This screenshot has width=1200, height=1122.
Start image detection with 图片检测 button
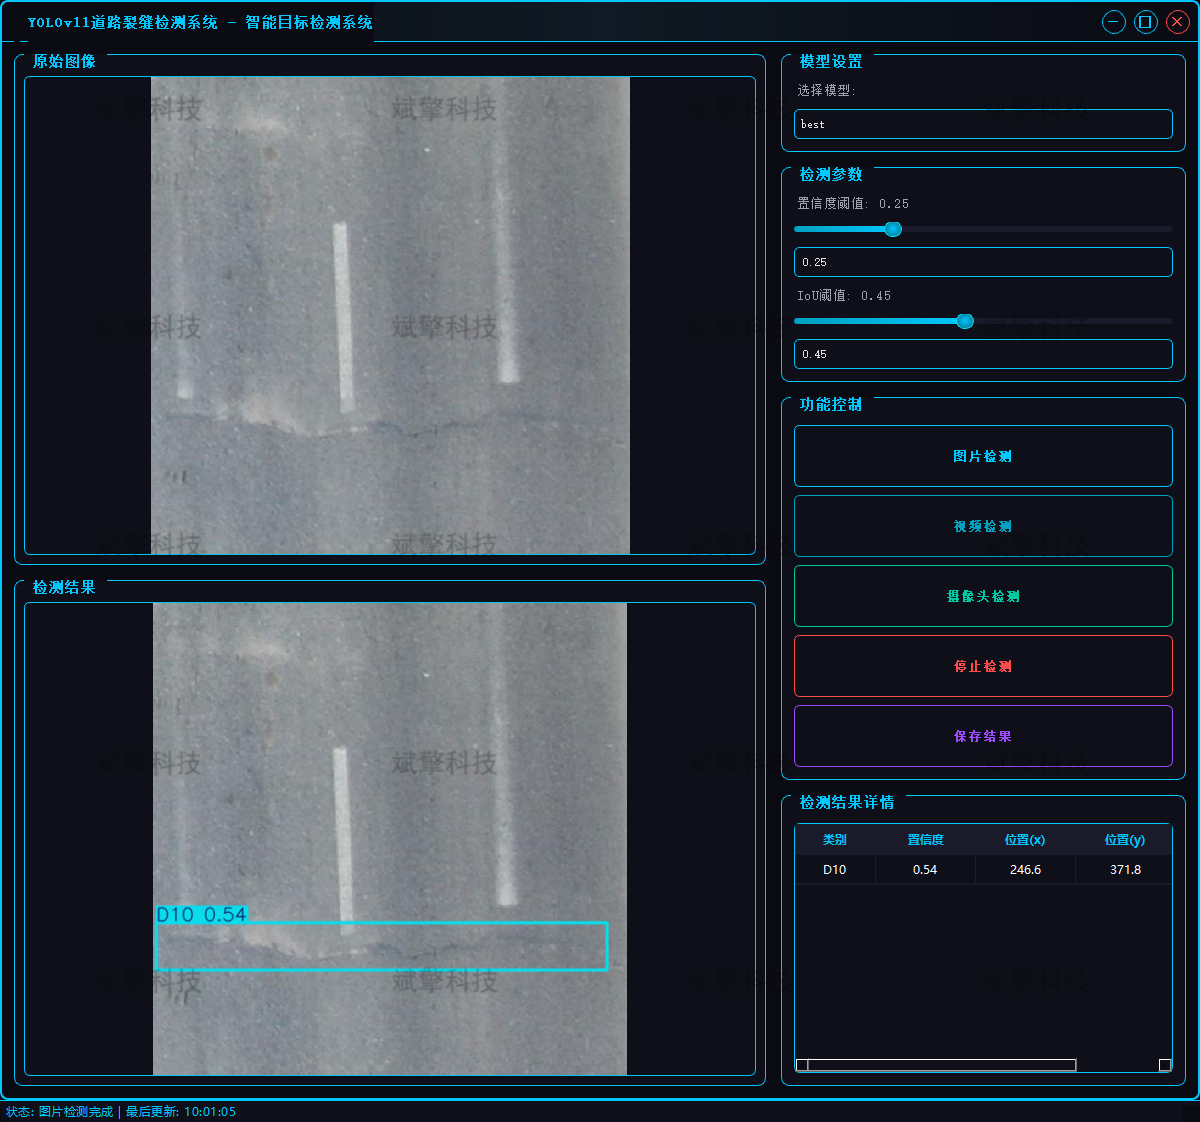(x=983, y=456)
